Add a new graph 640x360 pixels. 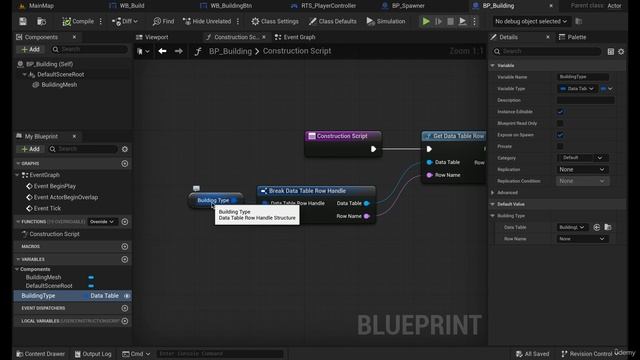coord(125,163)
